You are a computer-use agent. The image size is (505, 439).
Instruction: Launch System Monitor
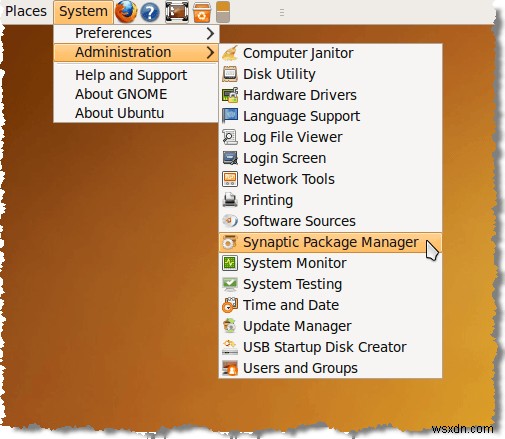[330, 263]
